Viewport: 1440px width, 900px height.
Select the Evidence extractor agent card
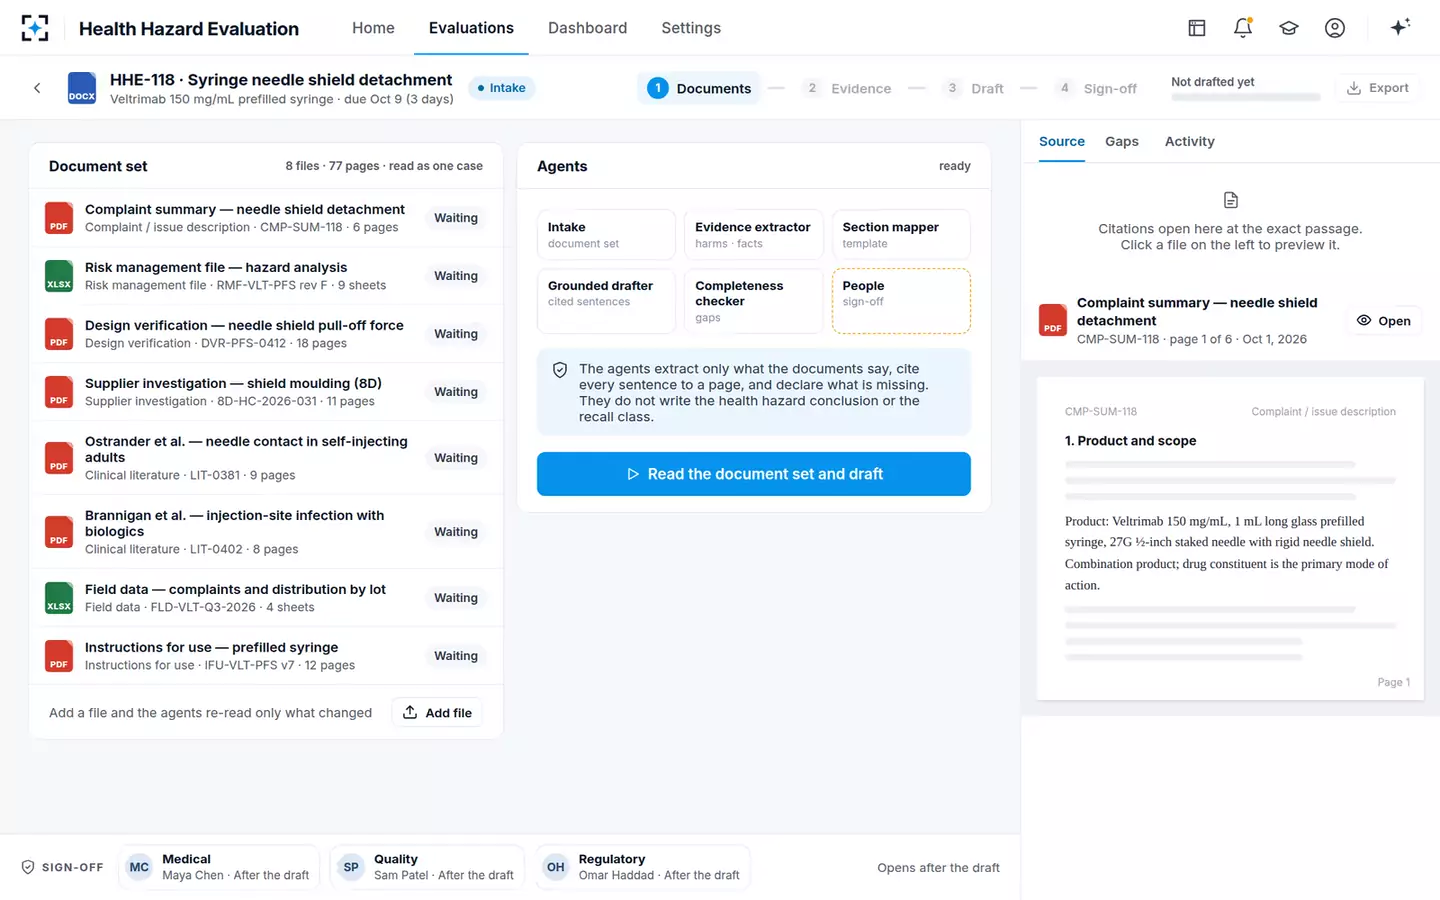[x=754, y=235]
